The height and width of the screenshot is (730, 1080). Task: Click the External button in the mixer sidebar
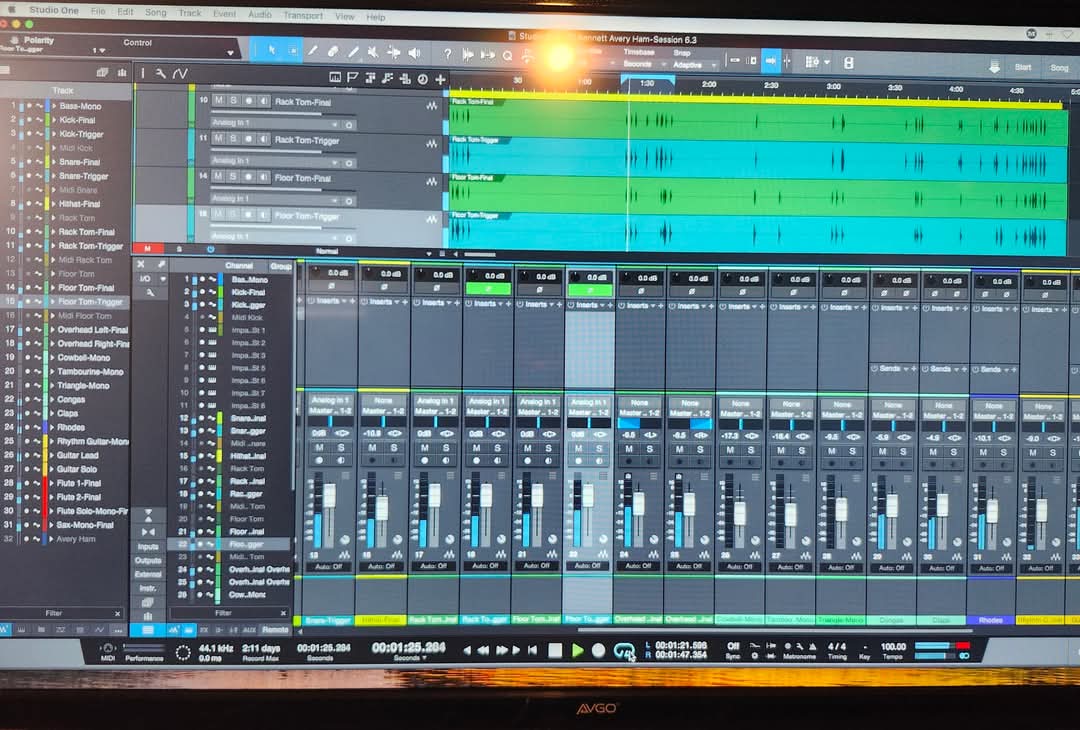tap(148, 574)
